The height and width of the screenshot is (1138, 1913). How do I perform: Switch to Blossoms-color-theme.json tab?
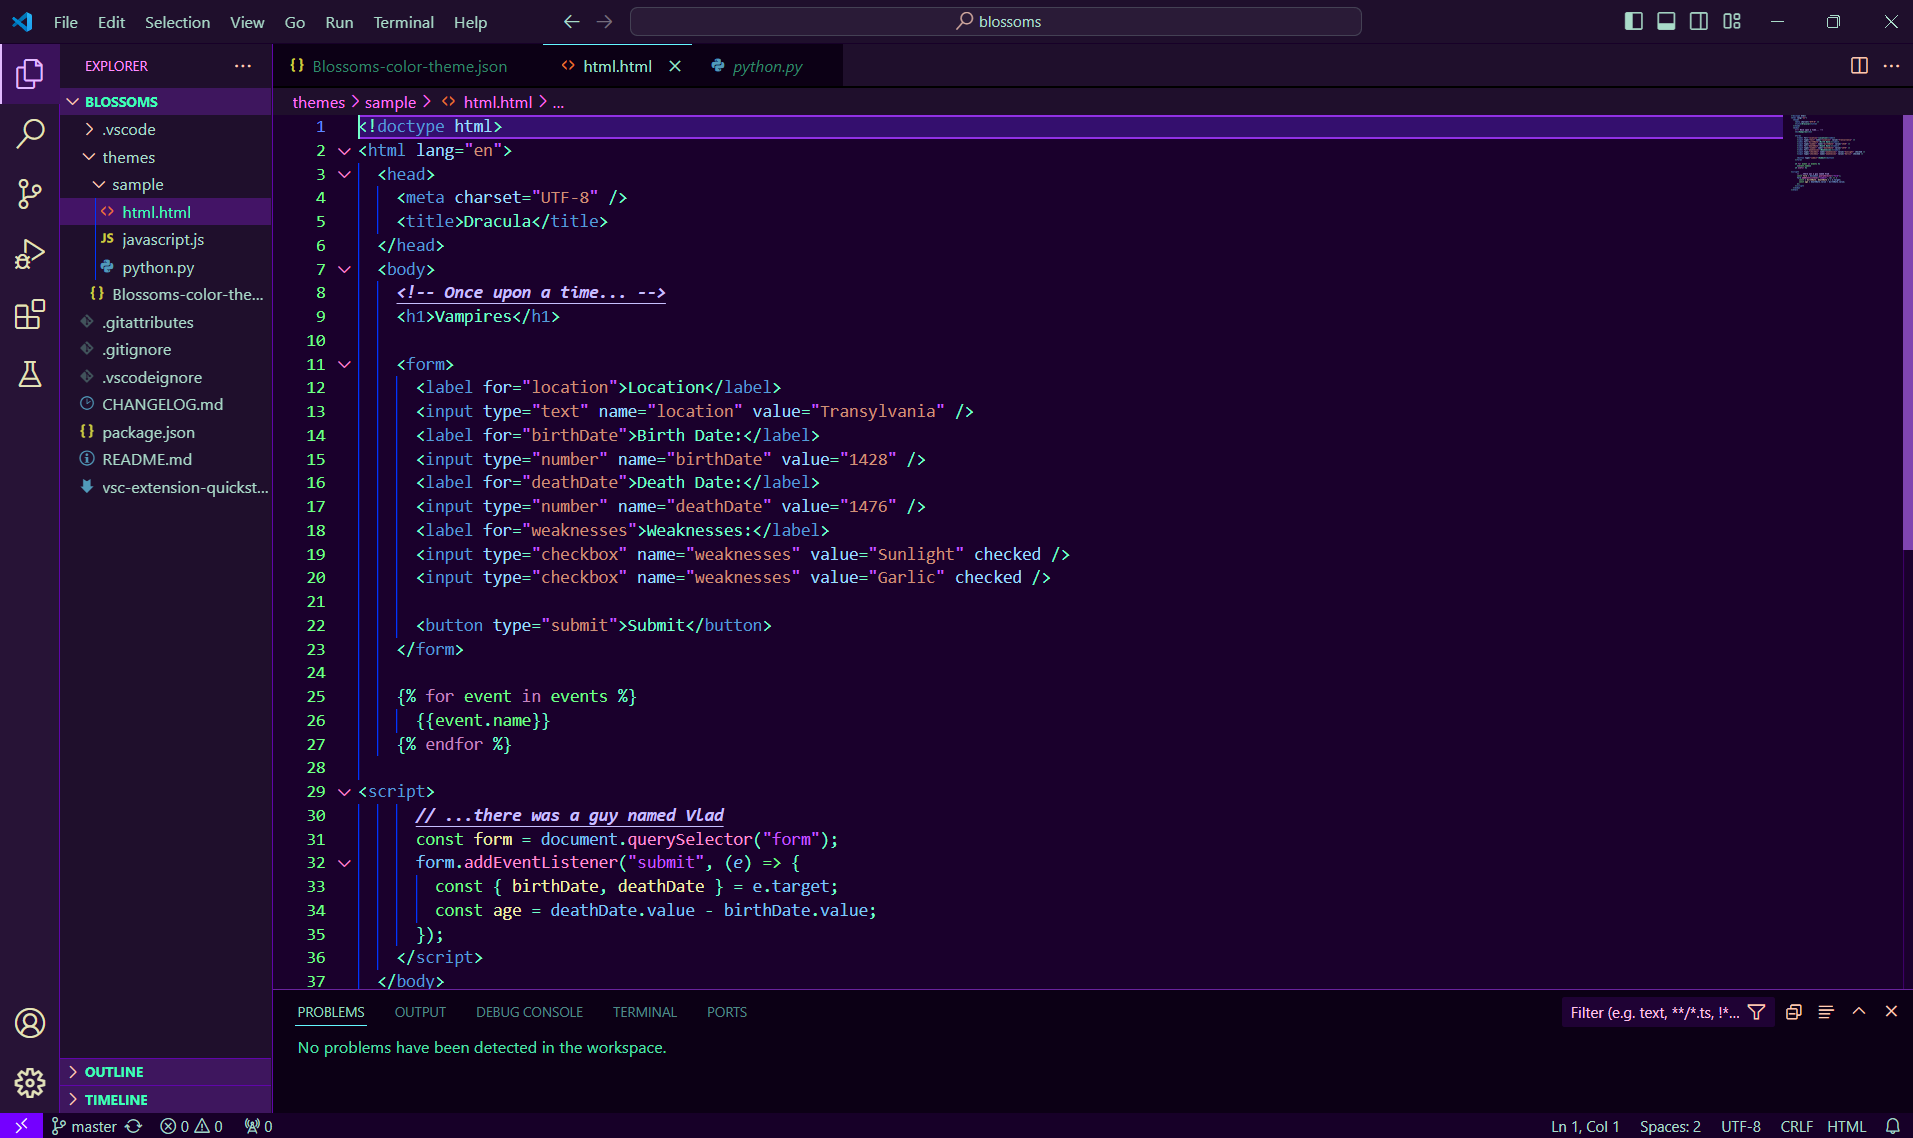pyautogui.click(x=408, y=66)
